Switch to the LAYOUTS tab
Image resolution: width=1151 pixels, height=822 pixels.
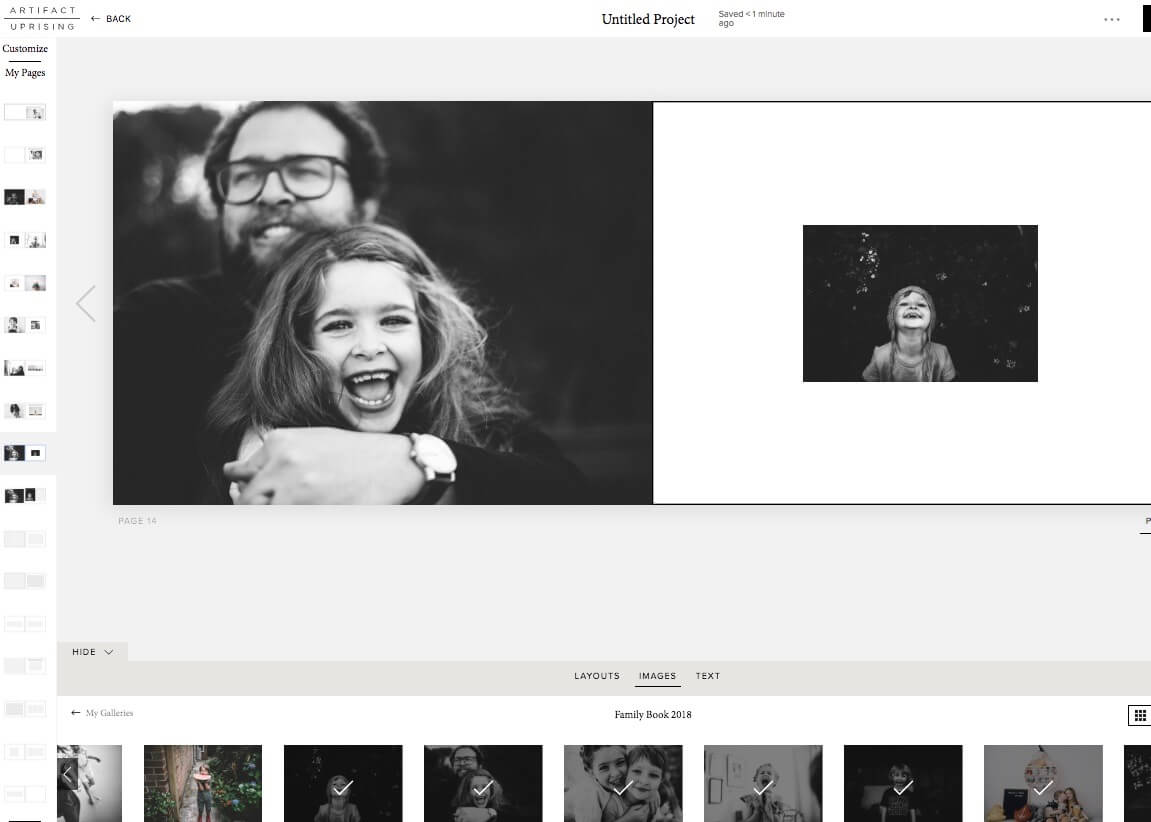[597, 676]
